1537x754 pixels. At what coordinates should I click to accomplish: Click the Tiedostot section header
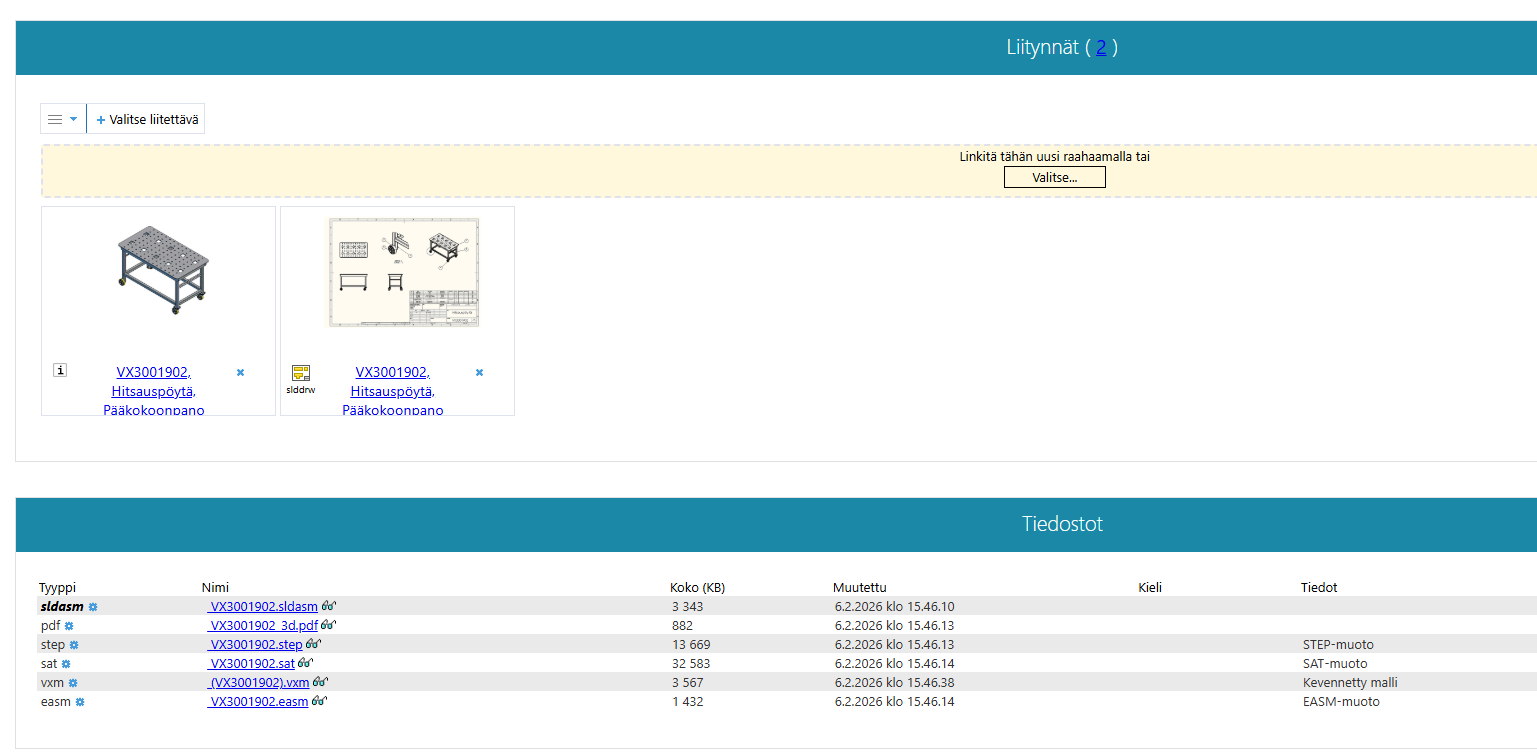click(1062, 524)
